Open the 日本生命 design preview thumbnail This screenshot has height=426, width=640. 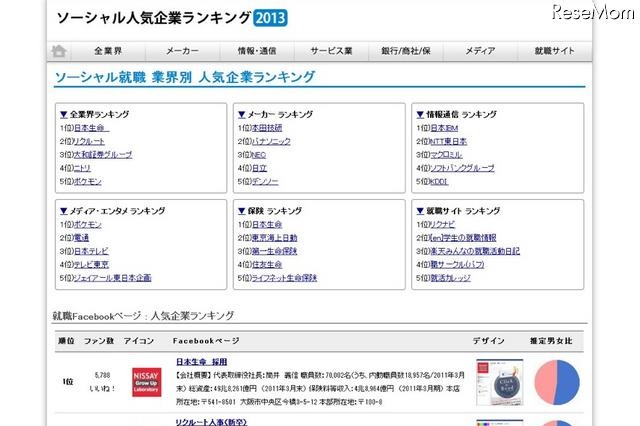click(500, 382)
